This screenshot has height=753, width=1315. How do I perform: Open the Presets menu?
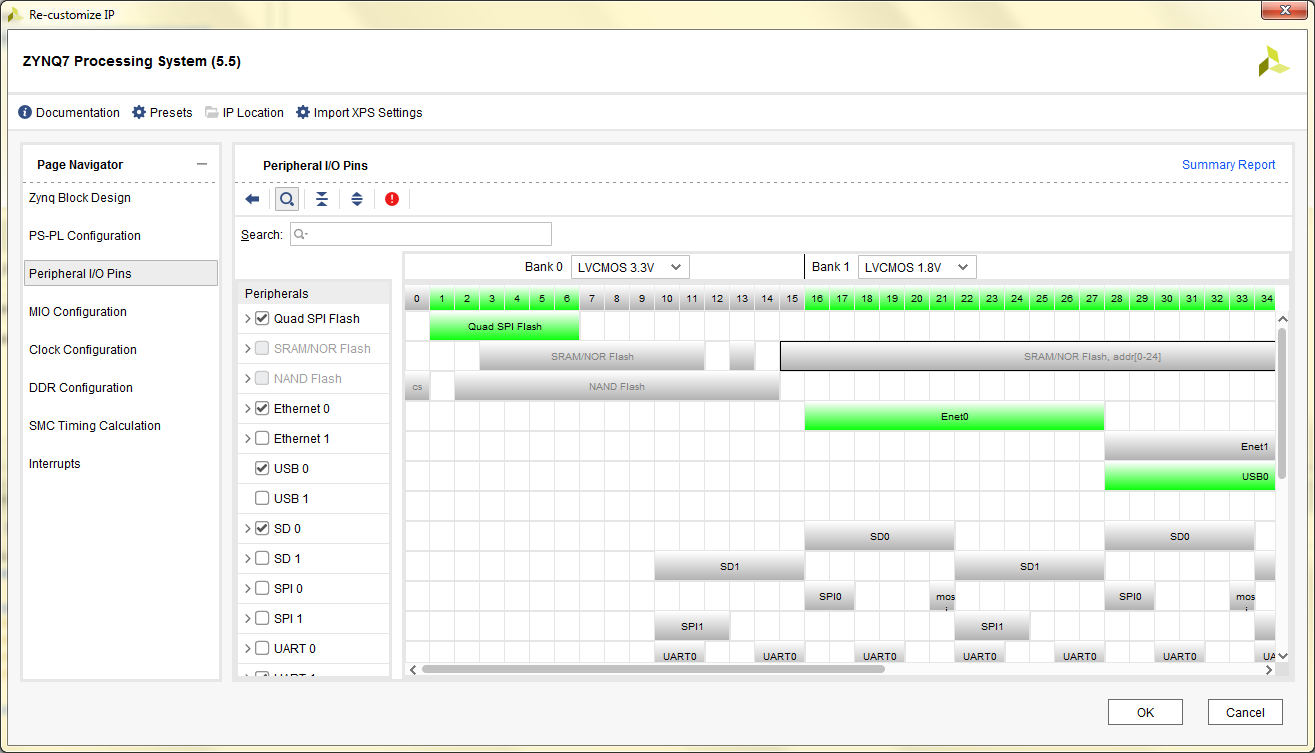pyautogui.click(x=162, y=113)
